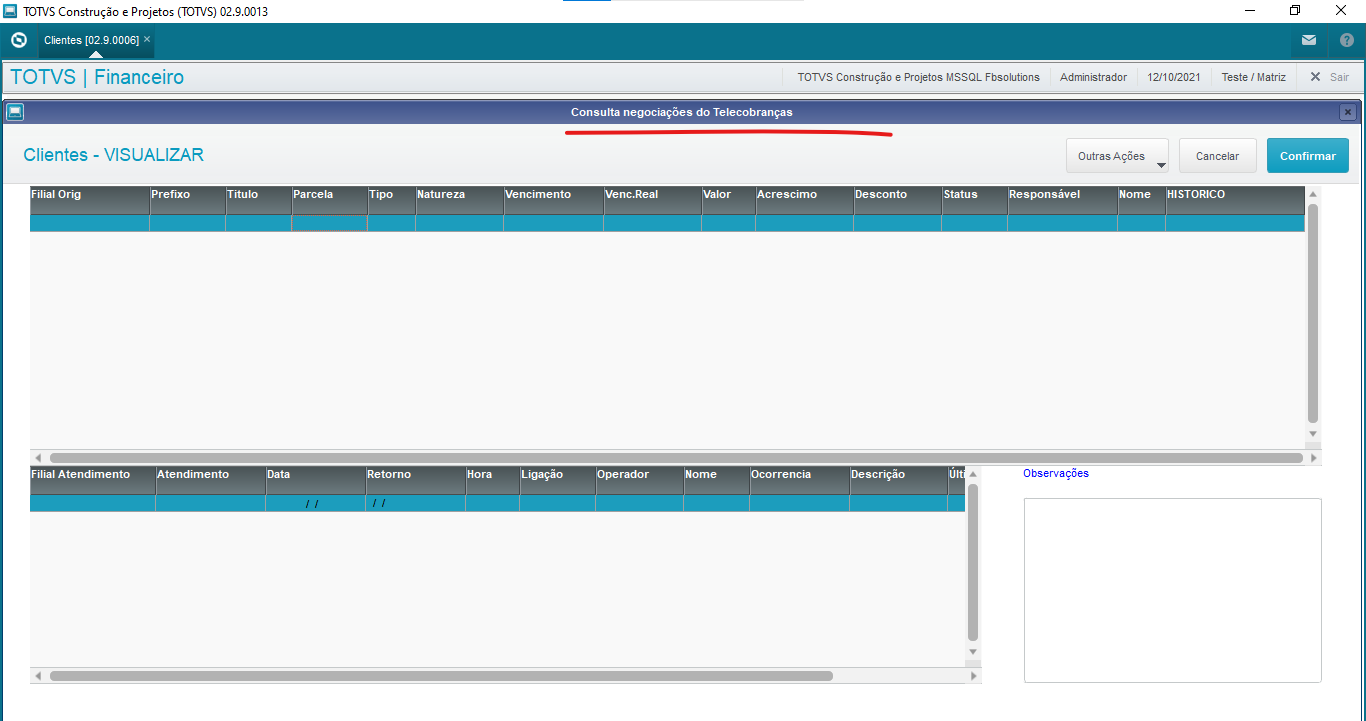Image resolution: width=1366 pixels, height=721 pixels.
Task: Click the Tipo column header
Action: click(391, 200)
